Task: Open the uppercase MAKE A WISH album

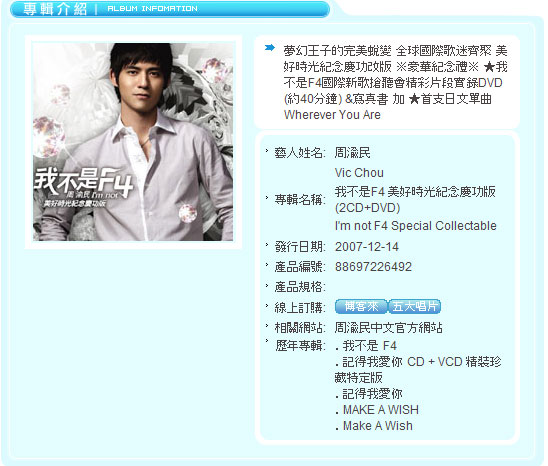Action: (x=381, y=409)
